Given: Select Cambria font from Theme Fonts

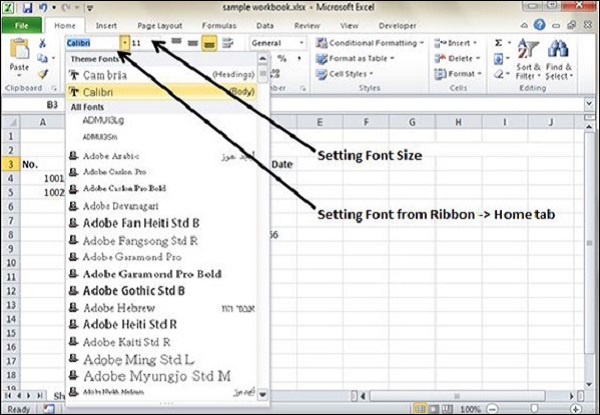Looking at the screenshot, I should [x=161, y=75].
